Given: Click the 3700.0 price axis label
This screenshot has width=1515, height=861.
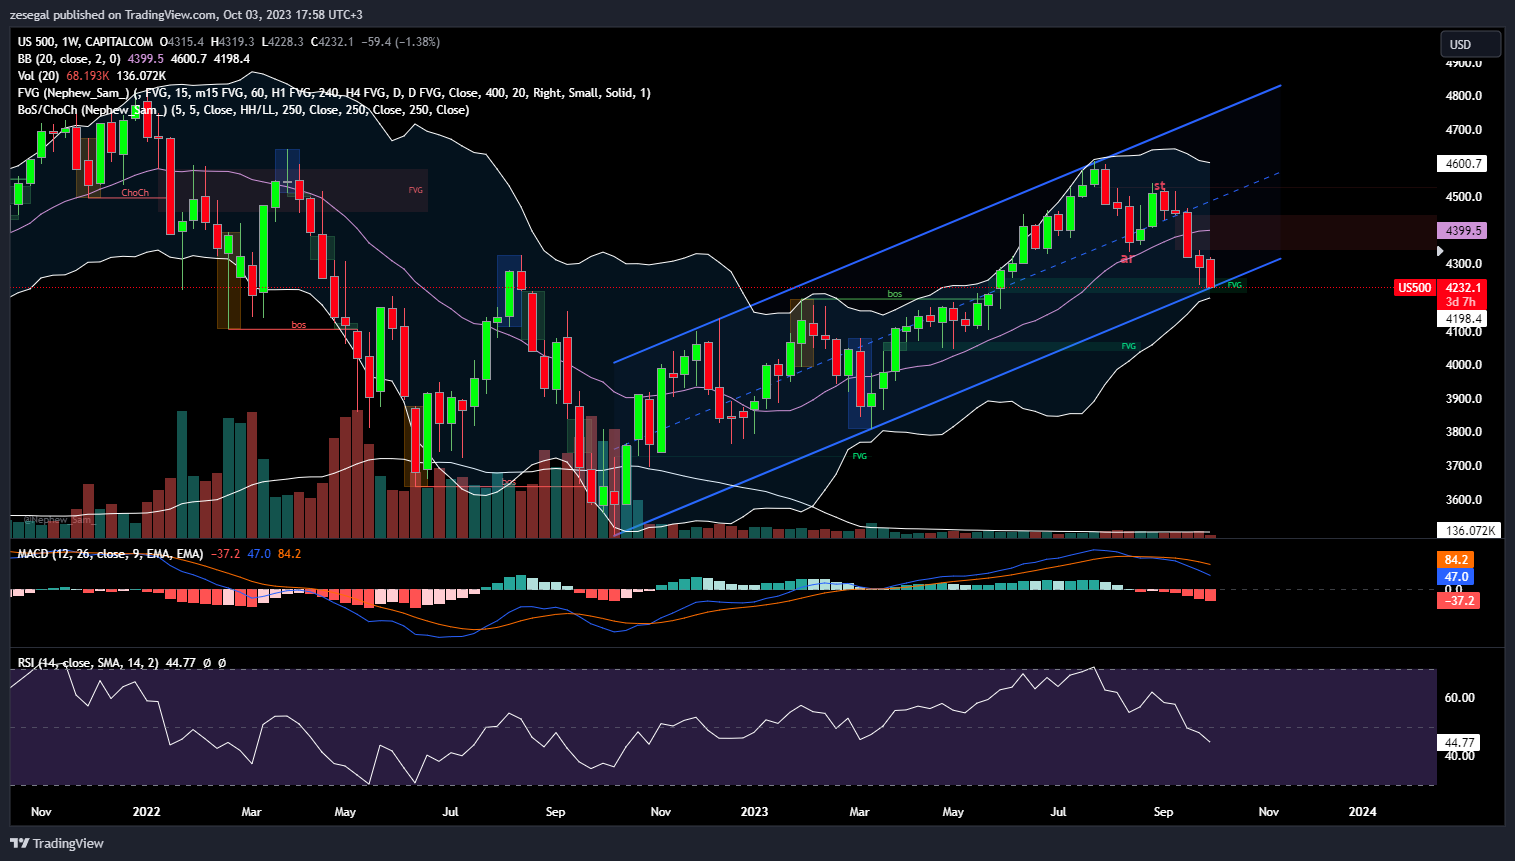Looking at the screenshot, I should [x=1464, y=466].
